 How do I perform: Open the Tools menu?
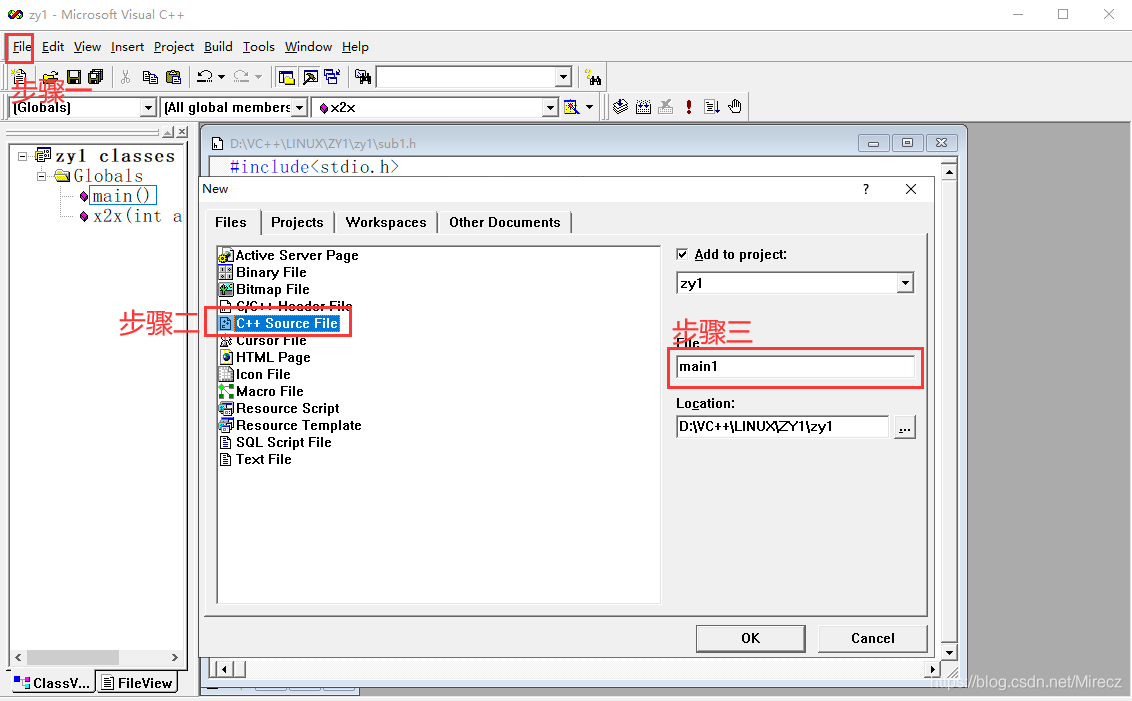click(x=258, y=46)
